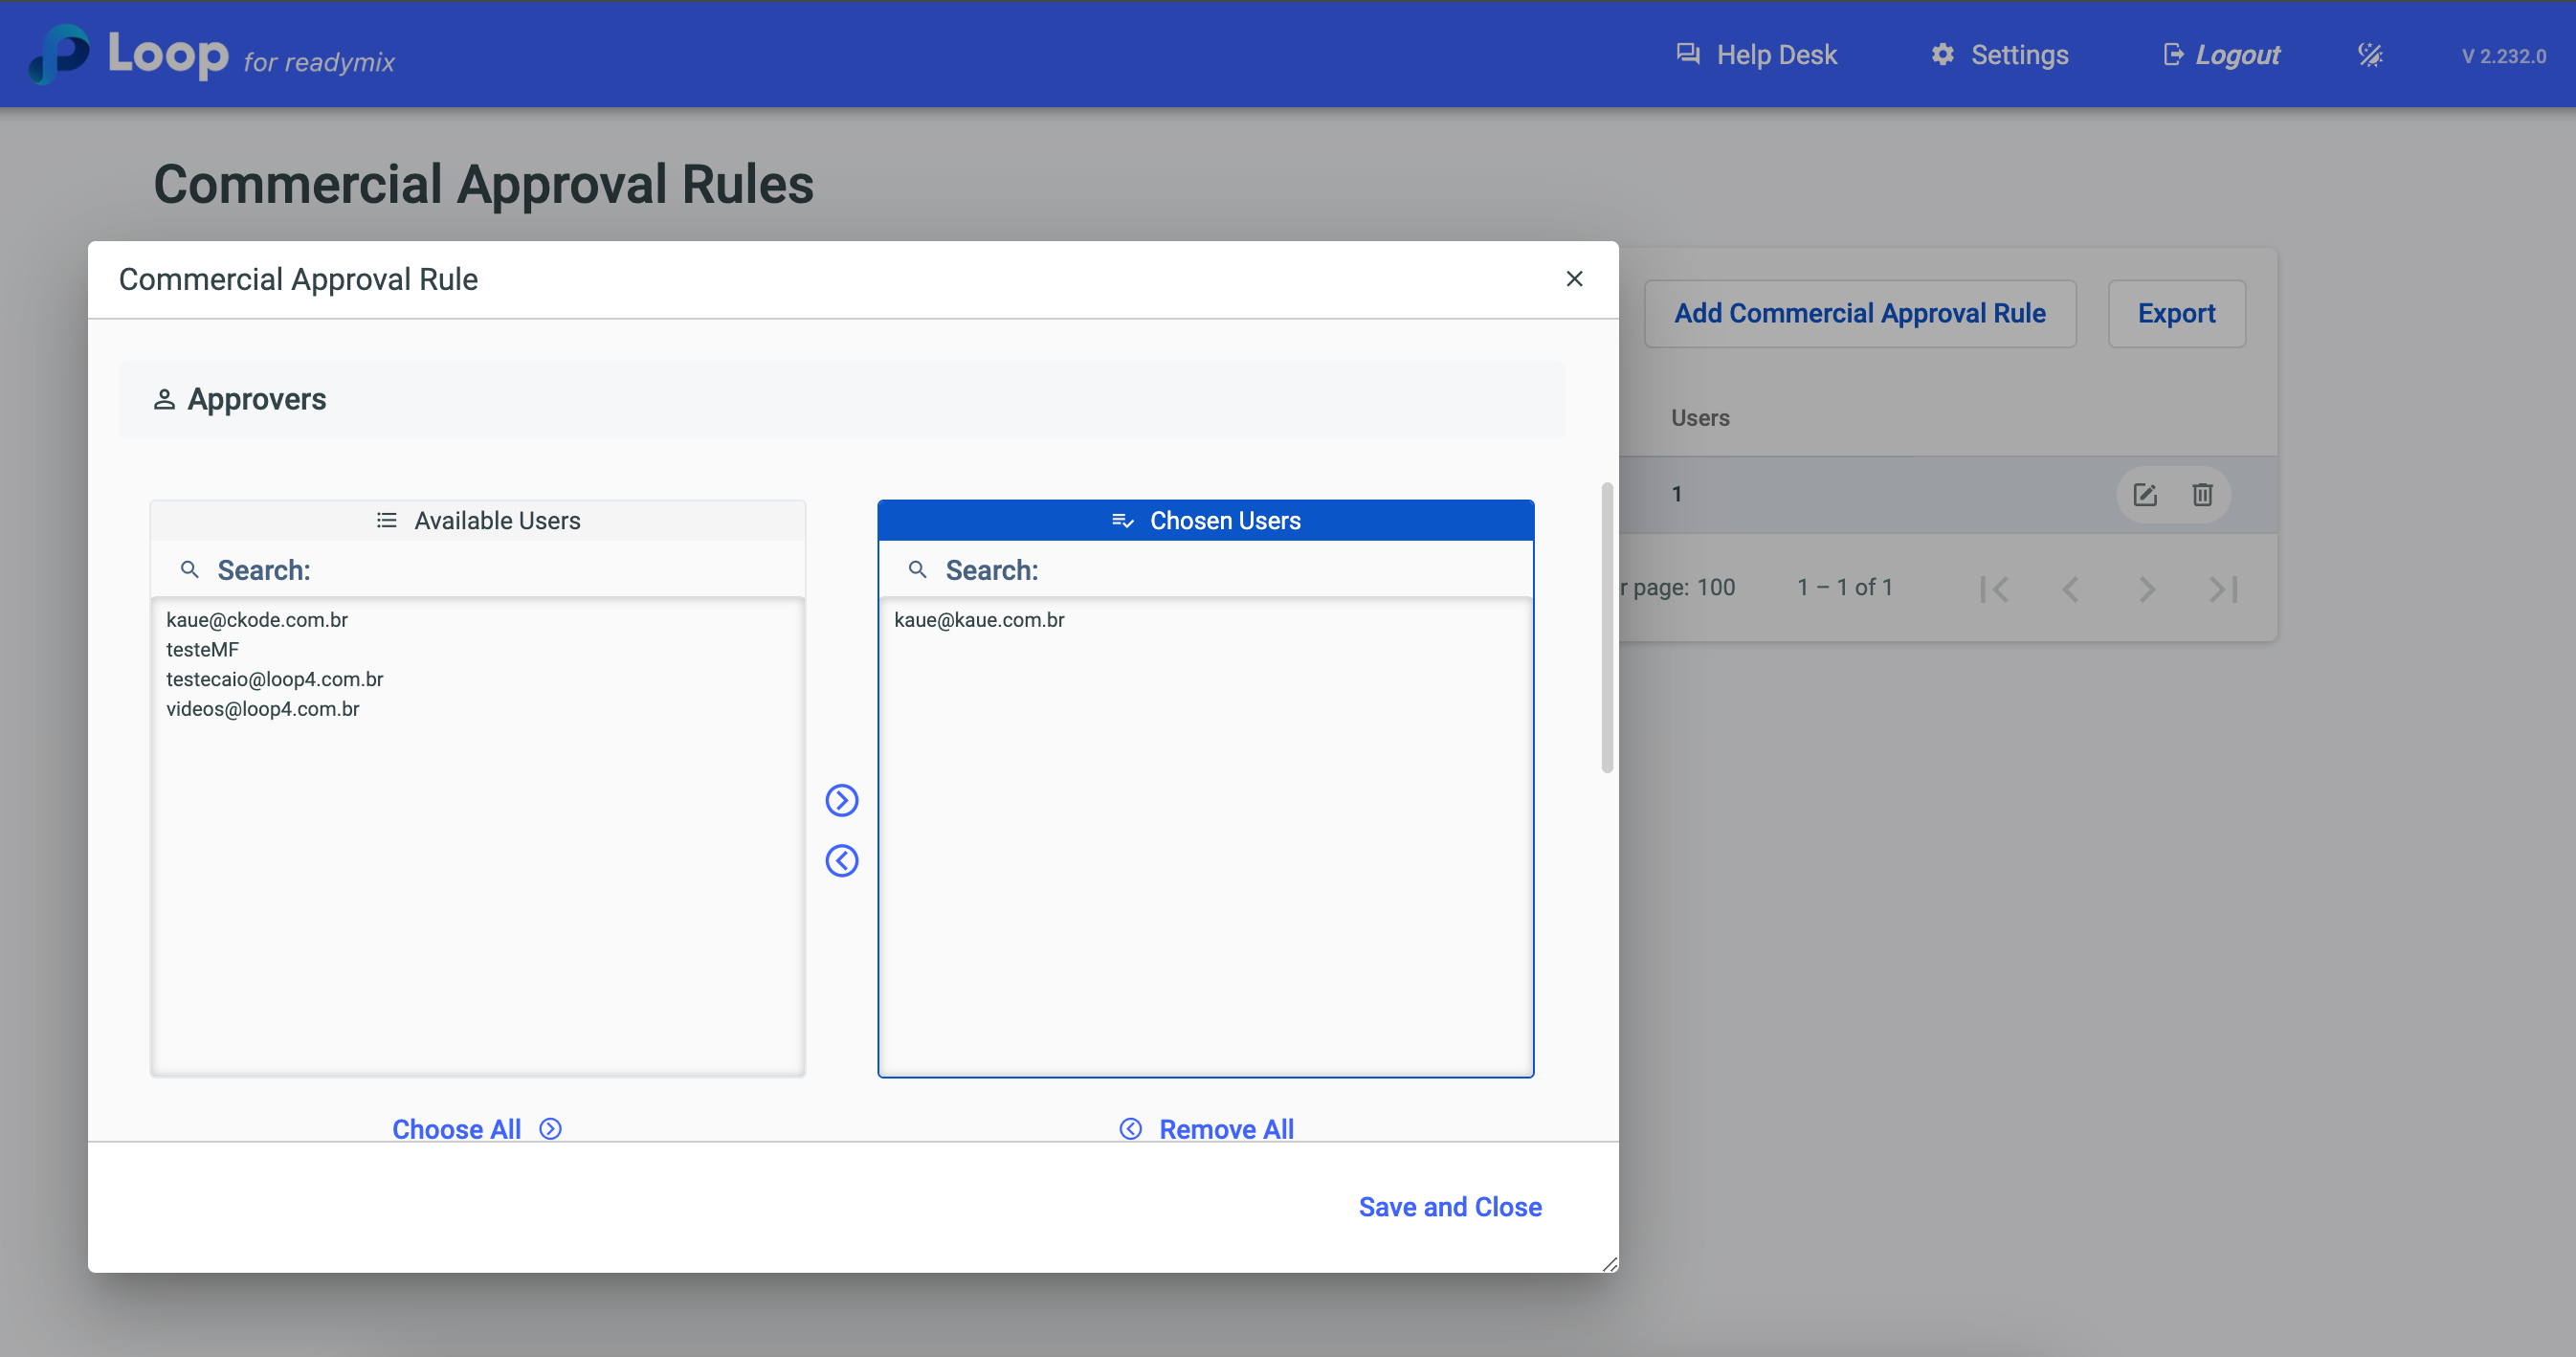The width and height of the screenshot is (2576, 1357).
Task: Click the dialog vertical scrollbar
Action: click(1606, 627)
